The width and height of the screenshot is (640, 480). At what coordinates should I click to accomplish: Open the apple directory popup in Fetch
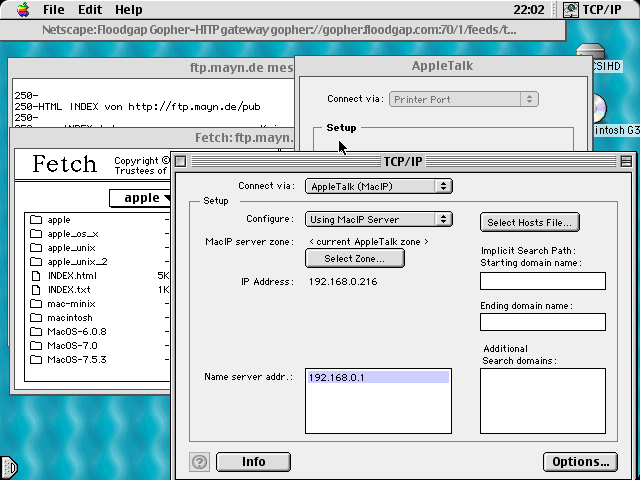click(140, 198)
